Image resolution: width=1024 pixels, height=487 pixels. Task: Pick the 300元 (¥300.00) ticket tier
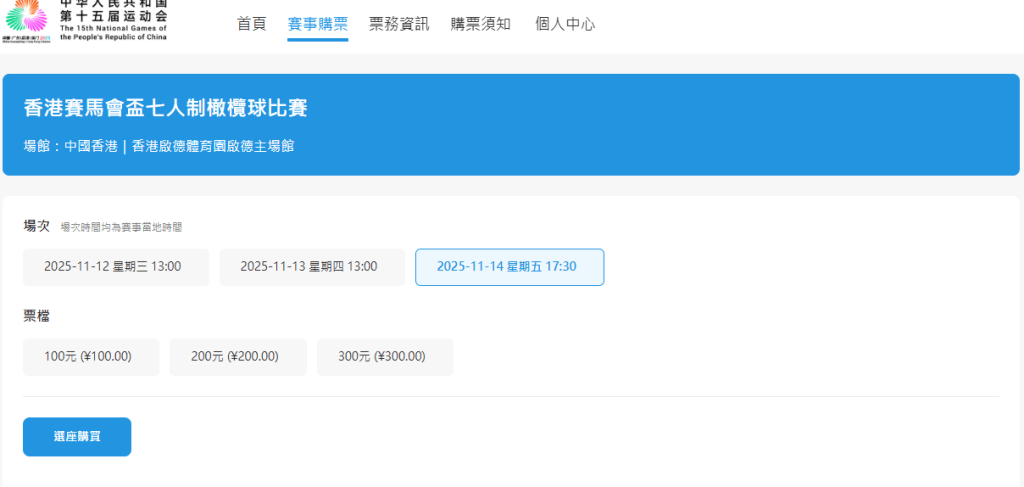click(x=385, y=357)
